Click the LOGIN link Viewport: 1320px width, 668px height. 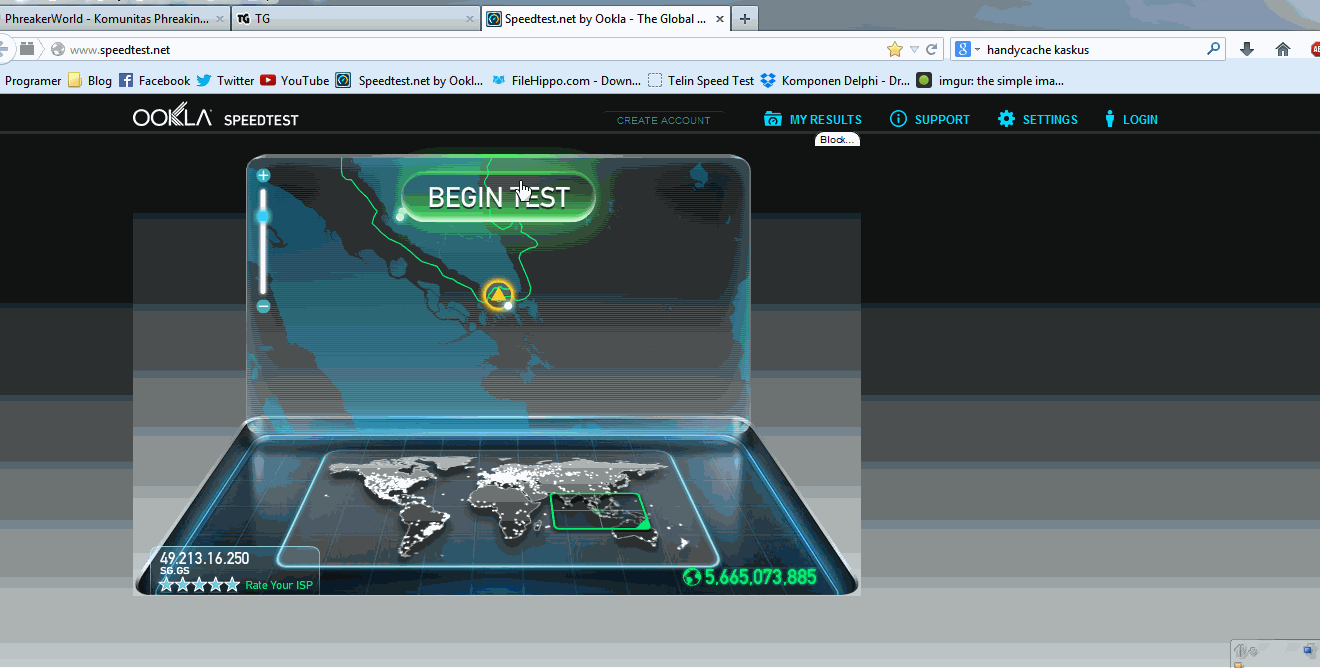[x=1131, y=119]
